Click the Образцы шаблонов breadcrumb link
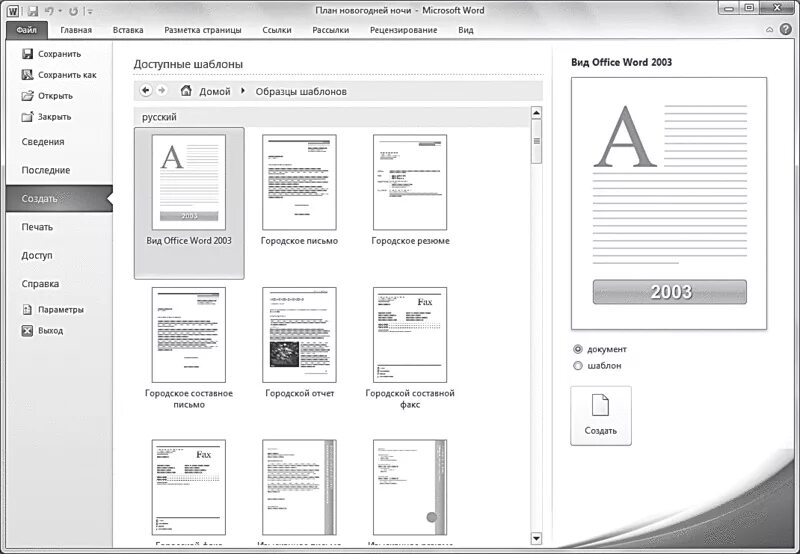The height and width of the screenshot is (554, 800). pyautogui.click(x=301, y=91)
